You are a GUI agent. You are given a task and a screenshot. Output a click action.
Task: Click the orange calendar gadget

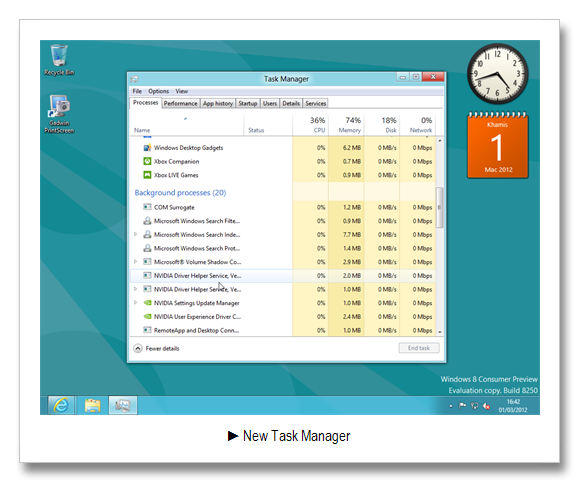click(x=498, y=145)
